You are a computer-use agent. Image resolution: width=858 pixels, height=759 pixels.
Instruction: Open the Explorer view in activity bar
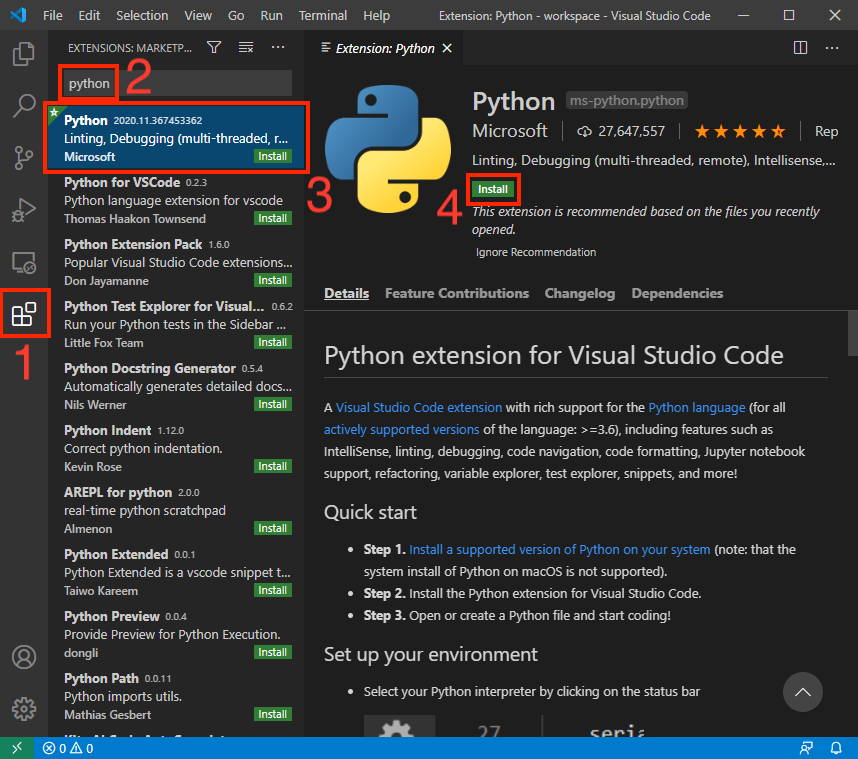24,54
